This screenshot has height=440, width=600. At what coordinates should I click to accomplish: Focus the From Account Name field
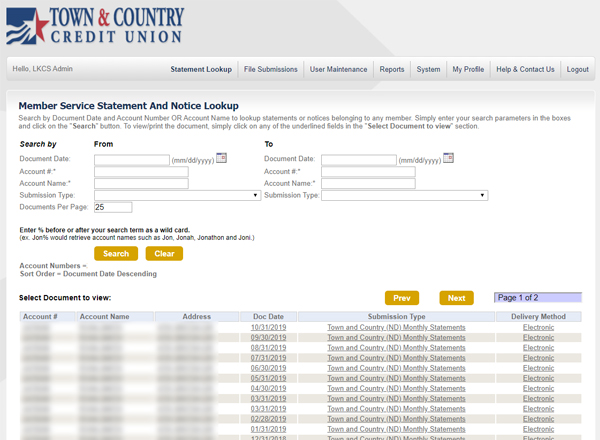[141, 183]
